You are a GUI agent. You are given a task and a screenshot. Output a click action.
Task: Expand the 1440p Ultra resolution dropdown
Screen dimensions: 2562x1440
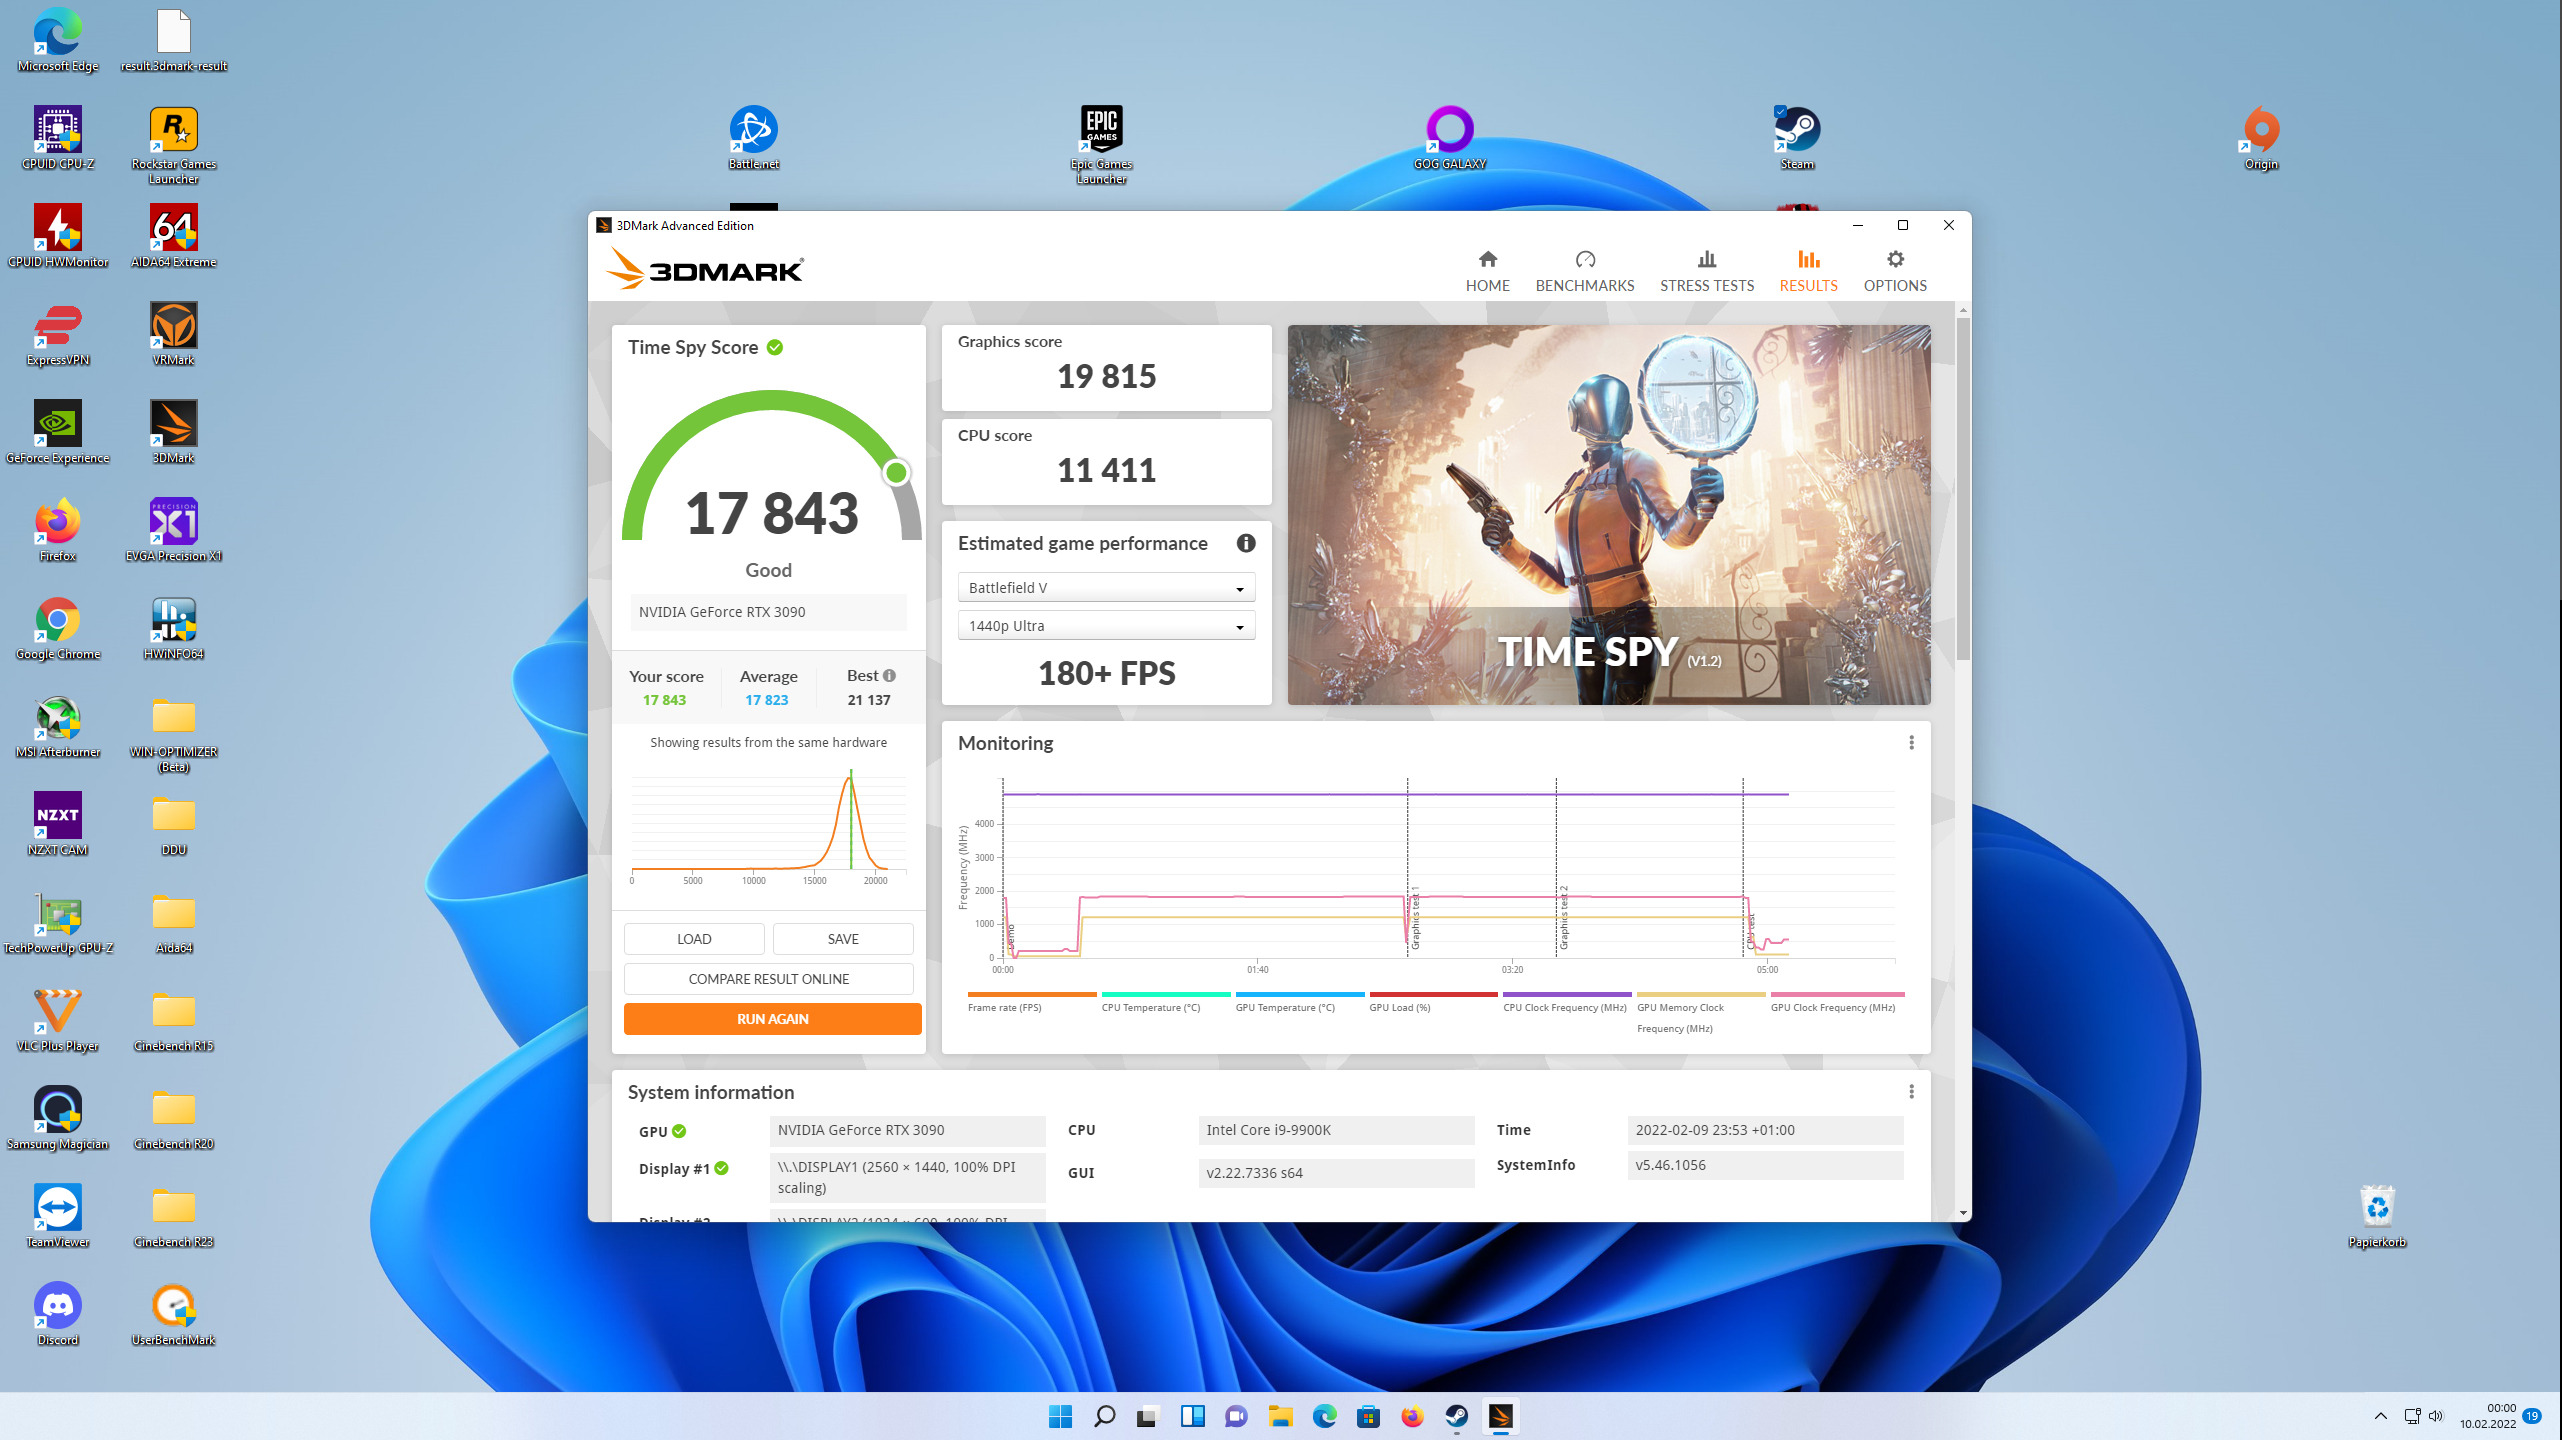click(x=1105, y=626)
